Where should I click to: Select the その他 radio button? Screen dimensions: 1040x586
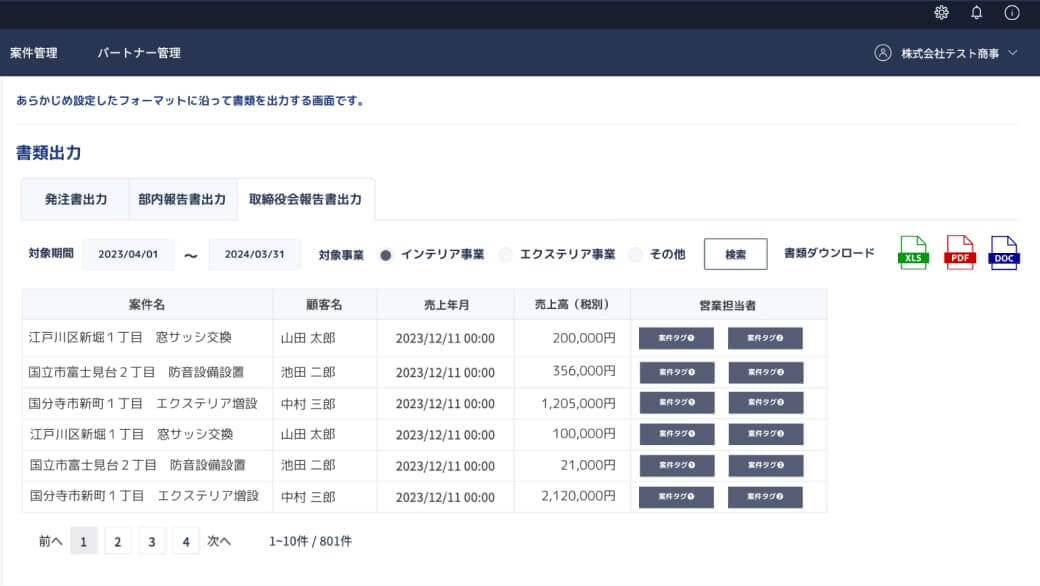635,255
